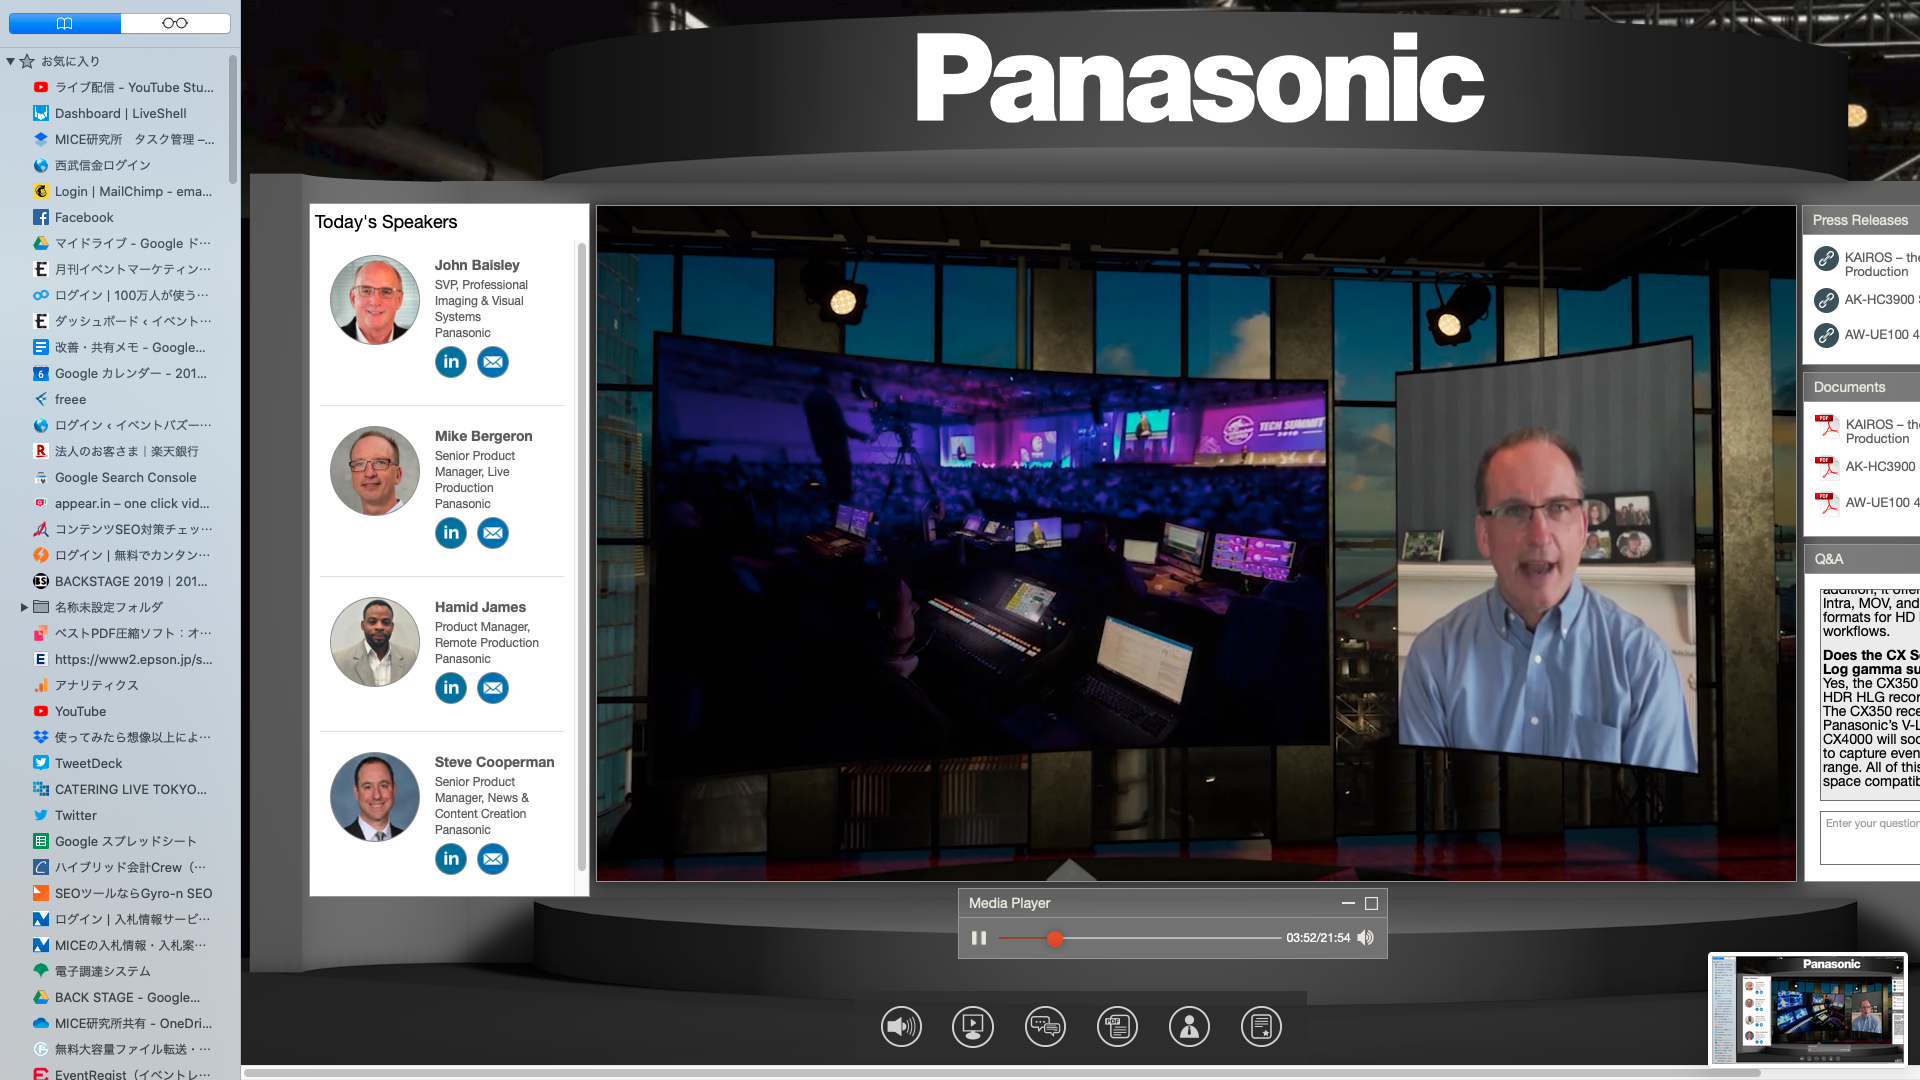
Task: Open the appear.in bookmark
Action: tap(121, 504)
